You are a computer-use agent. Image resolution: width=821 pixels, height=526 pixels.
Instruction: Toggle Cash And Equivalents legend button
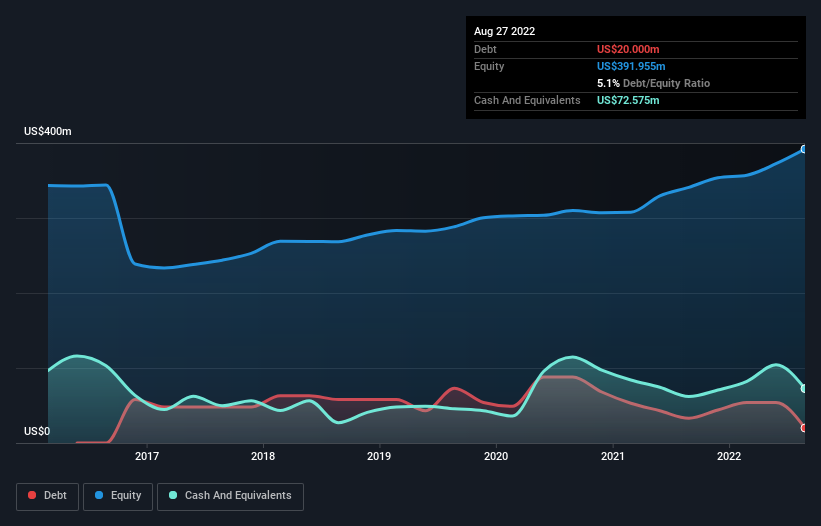230,496
